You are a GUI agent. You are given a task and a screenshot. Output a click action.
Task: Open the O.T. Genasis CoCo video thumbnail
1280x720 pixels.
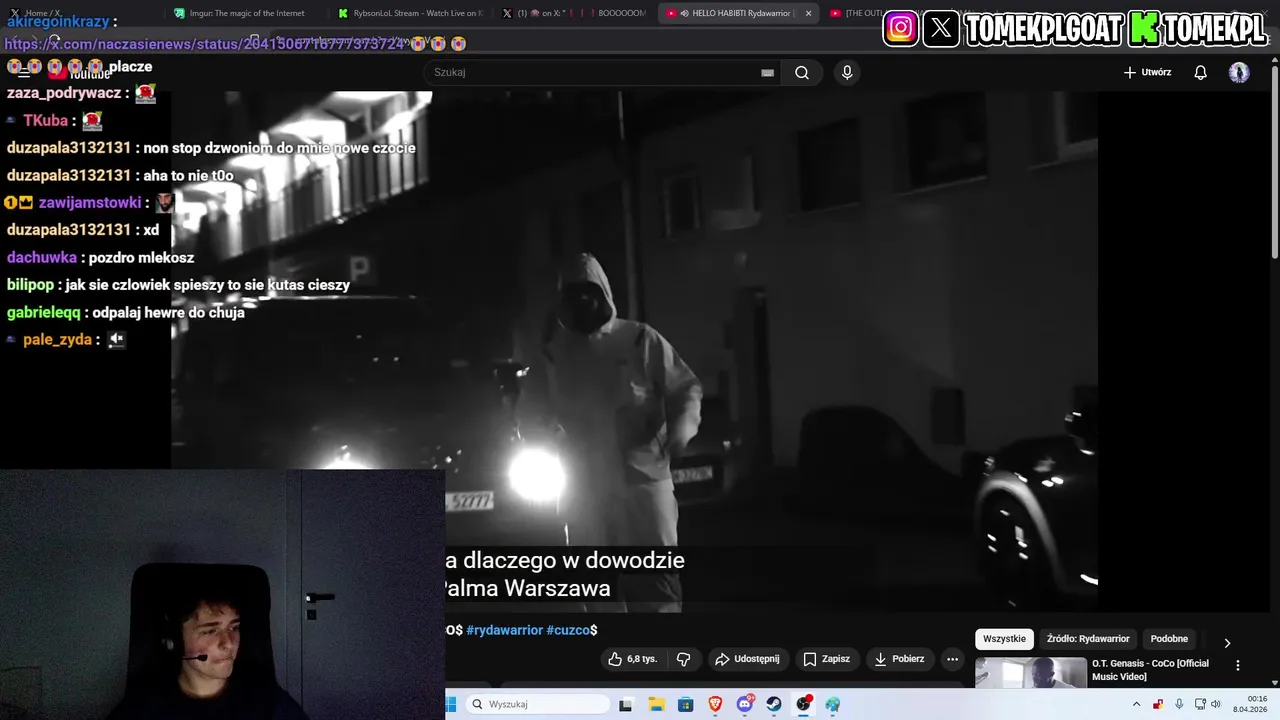tap(1030, 672)
